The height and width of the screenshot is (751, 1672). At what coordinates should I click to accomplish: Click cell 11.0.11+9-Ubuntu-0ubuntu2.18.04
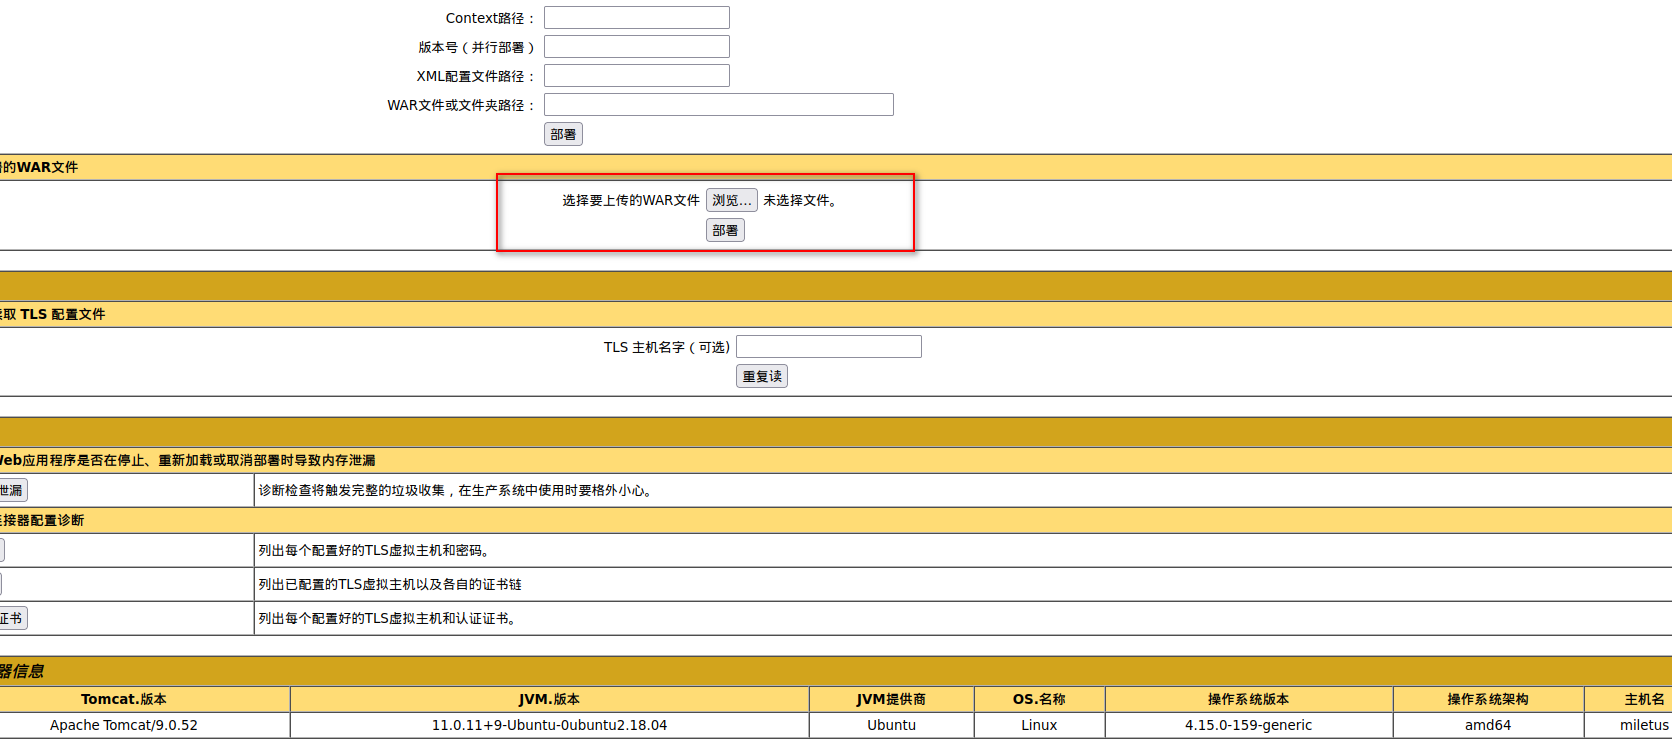pos(549,725)
